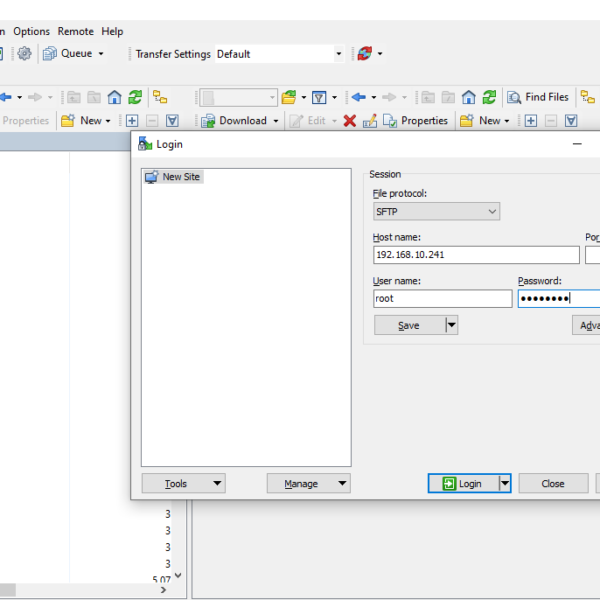
Task: Open the Manage dropdown button
Action: tap(308, 484)
